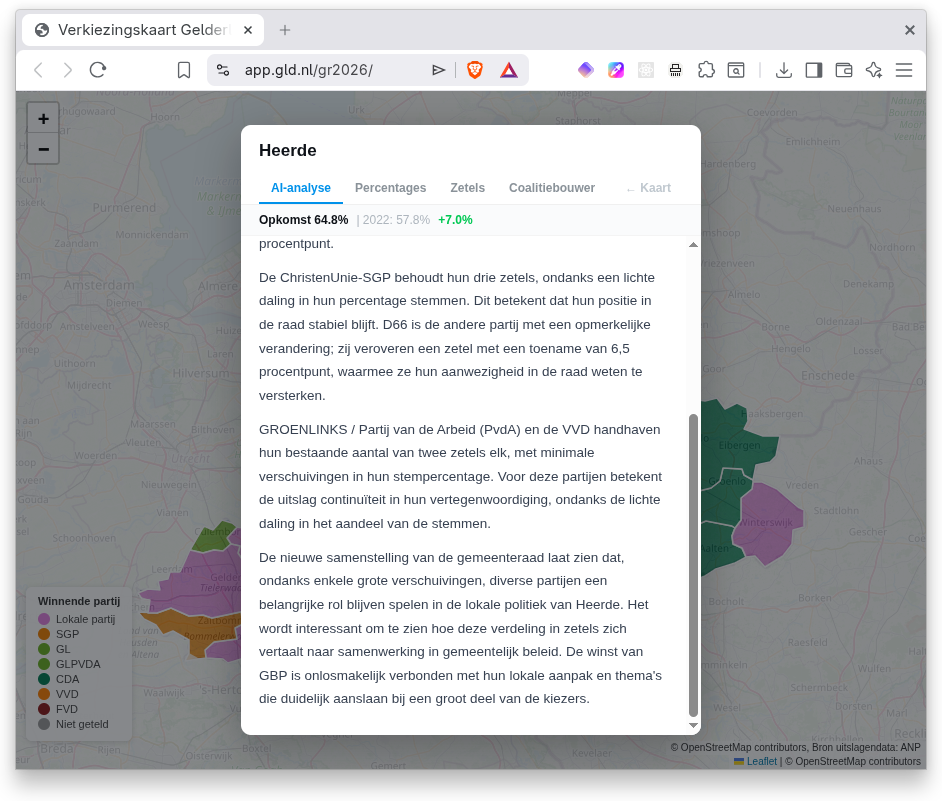Open the downloads icon in the toolbar
942x801 pixels.
784,70
